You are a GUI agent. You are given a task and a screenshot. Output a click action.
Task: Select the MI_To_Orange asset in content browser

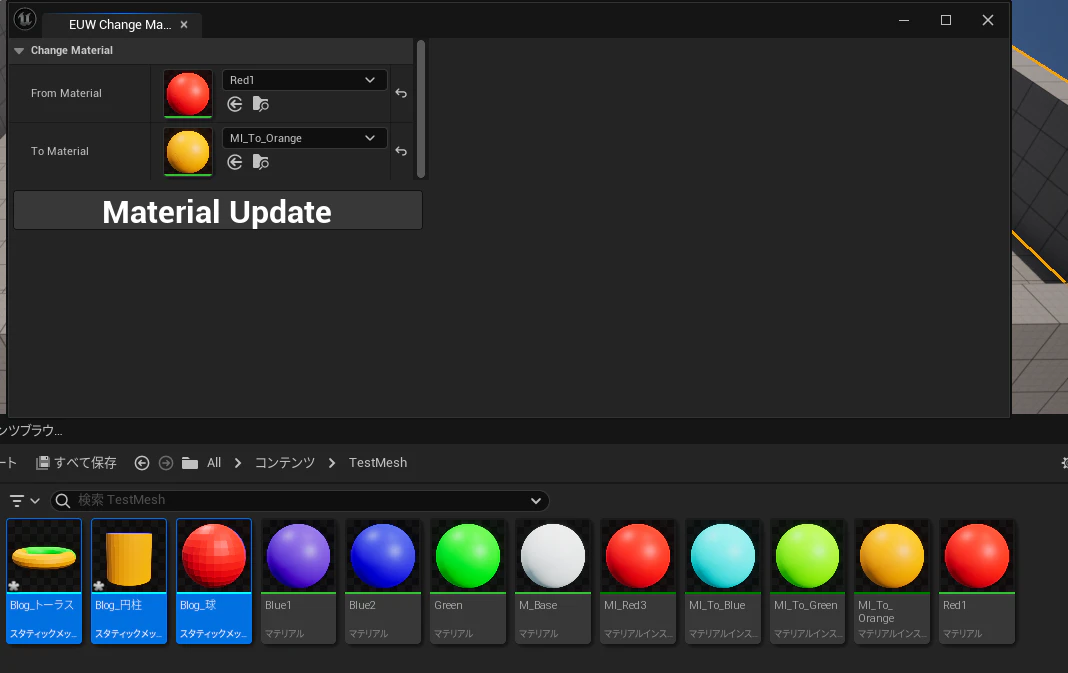[x=892, y=581]
